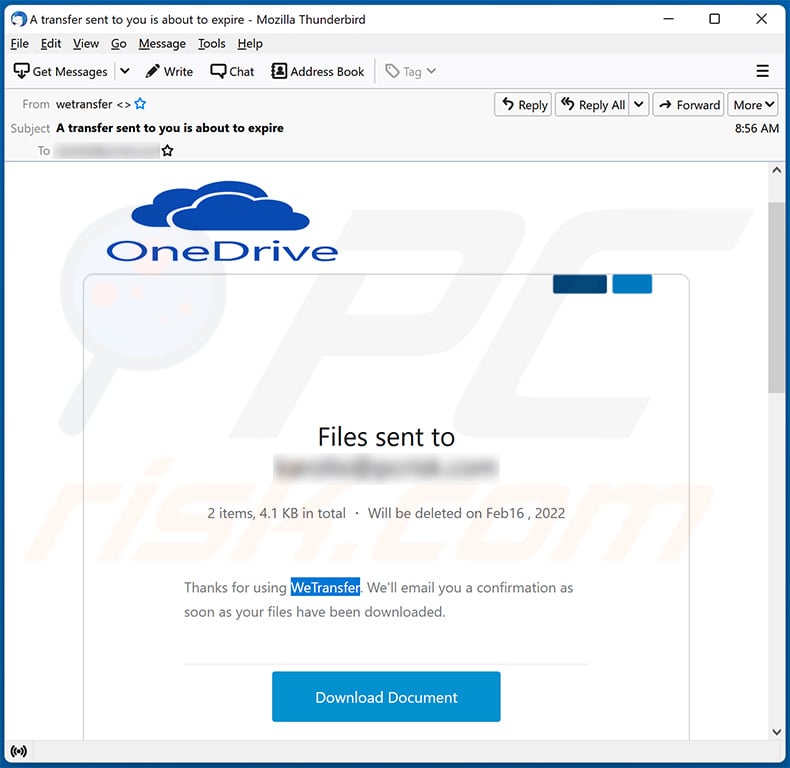Click the 'Files sent to' heading
The width and height of the screenshot is (790, 768).
386,436
